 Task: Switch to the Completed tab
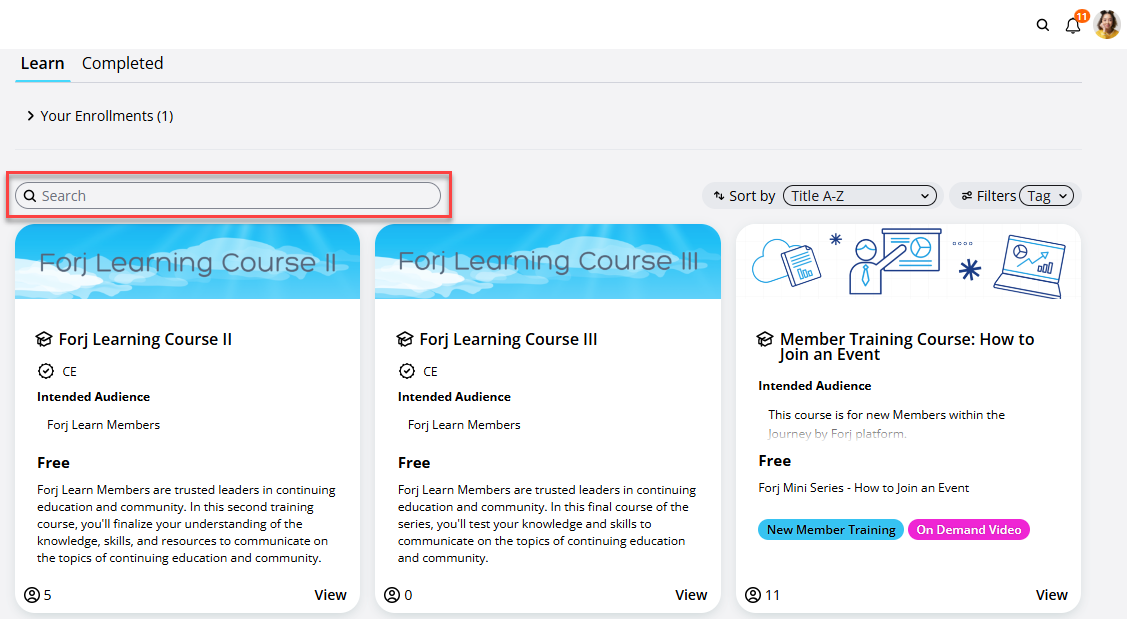coord(122,63)
